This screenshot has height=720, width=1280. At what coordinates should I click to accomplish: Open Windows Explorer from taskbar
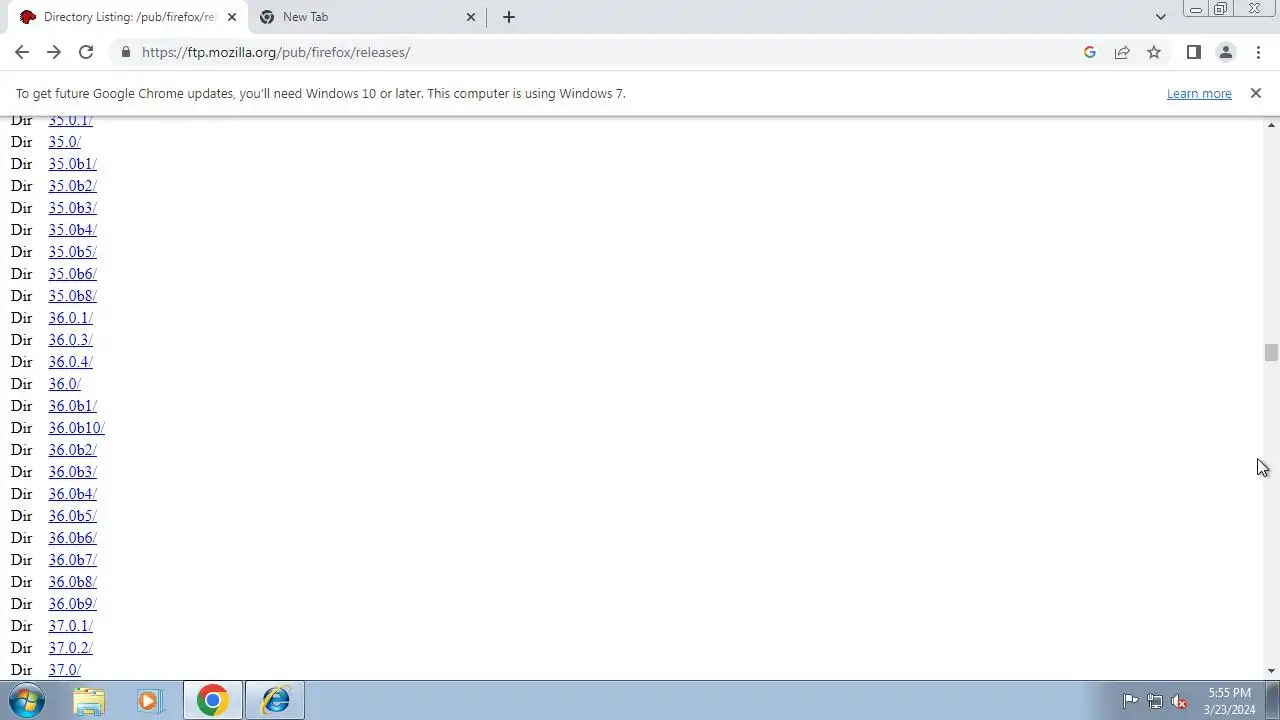(89, 700)
